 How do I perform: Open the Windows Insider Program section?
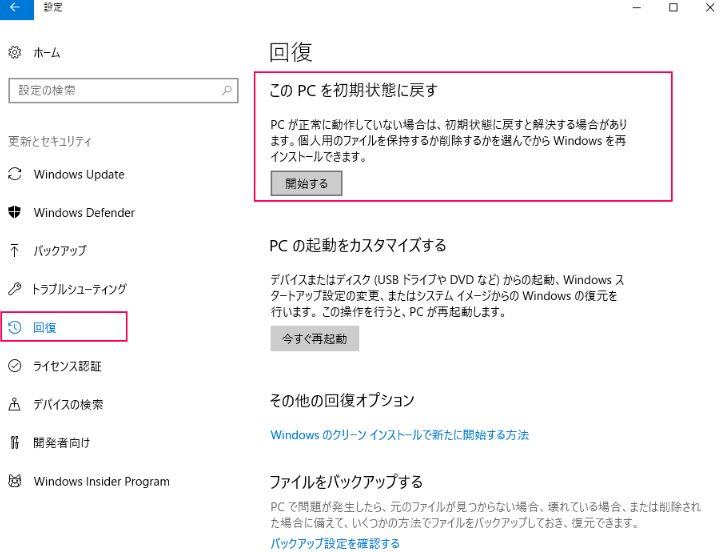101,481
